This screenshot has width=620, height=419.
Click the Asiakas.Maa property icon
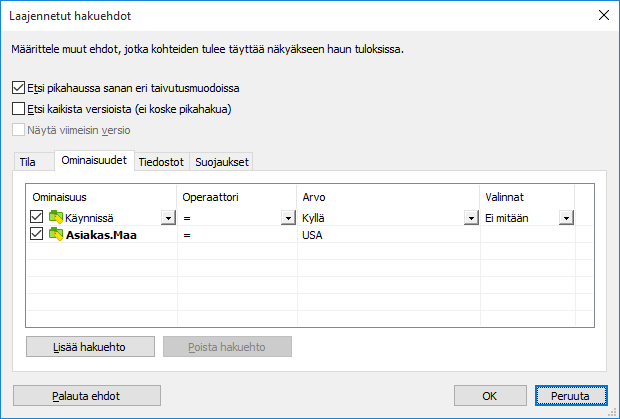click(56, 235)
